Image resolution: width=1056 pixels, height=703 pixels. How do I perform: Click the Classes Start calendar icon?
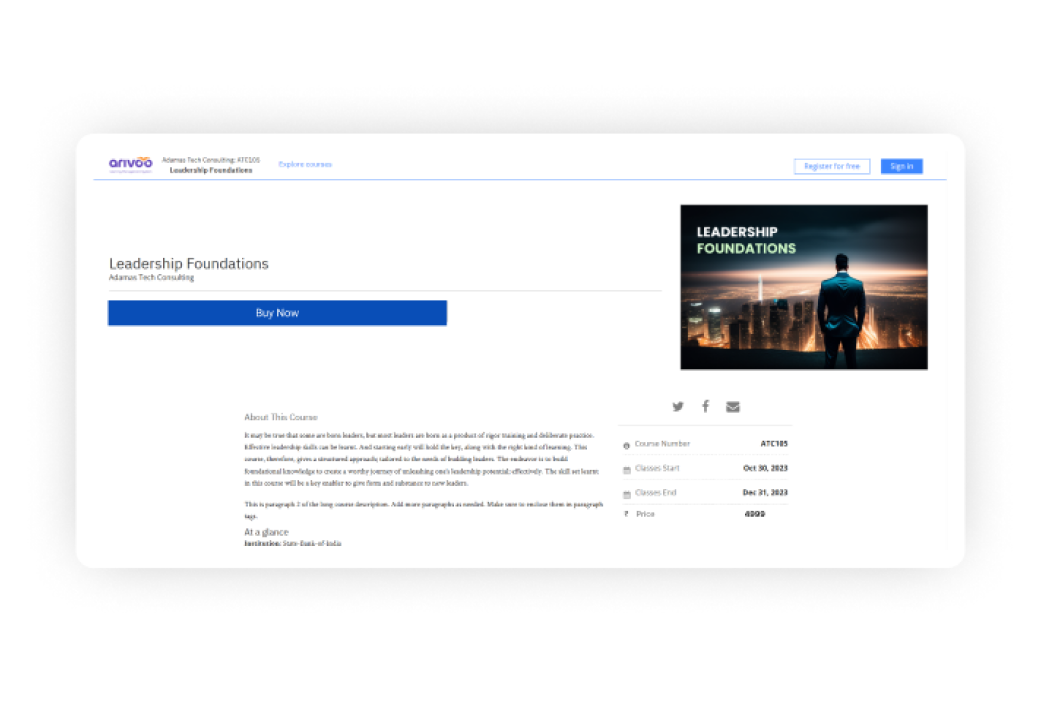coord(627,470)
